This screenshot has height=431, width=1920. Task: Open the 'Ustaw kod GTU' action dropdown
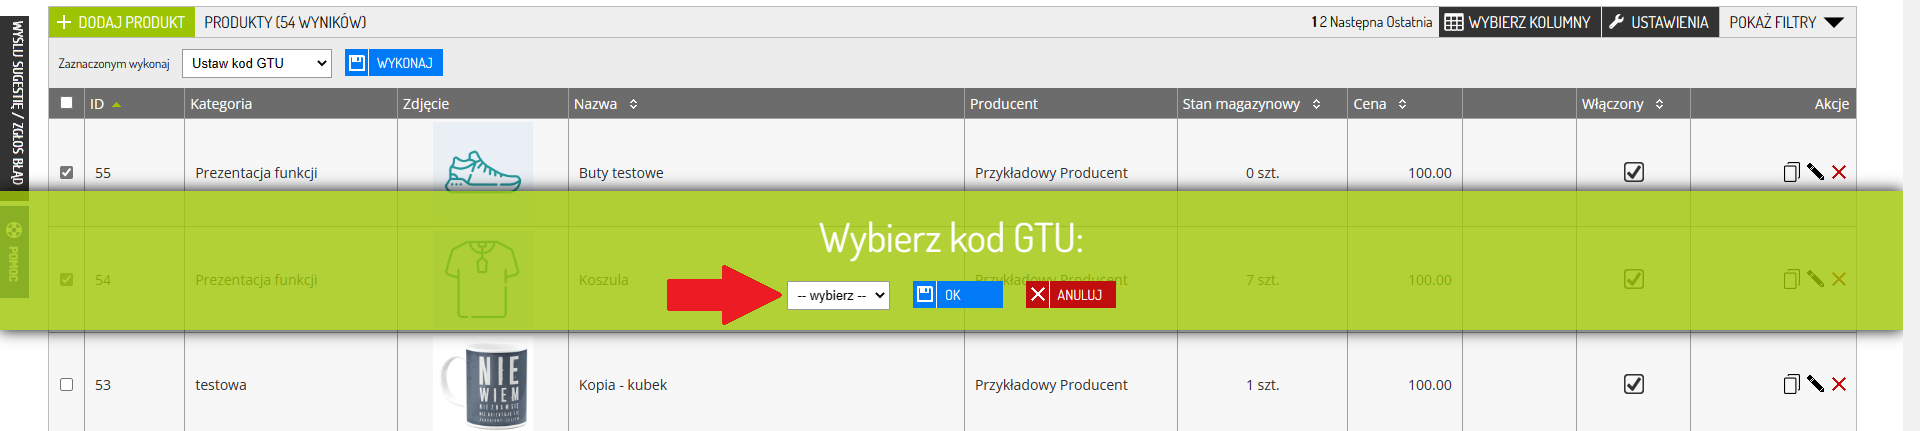[x=257, y=63]
